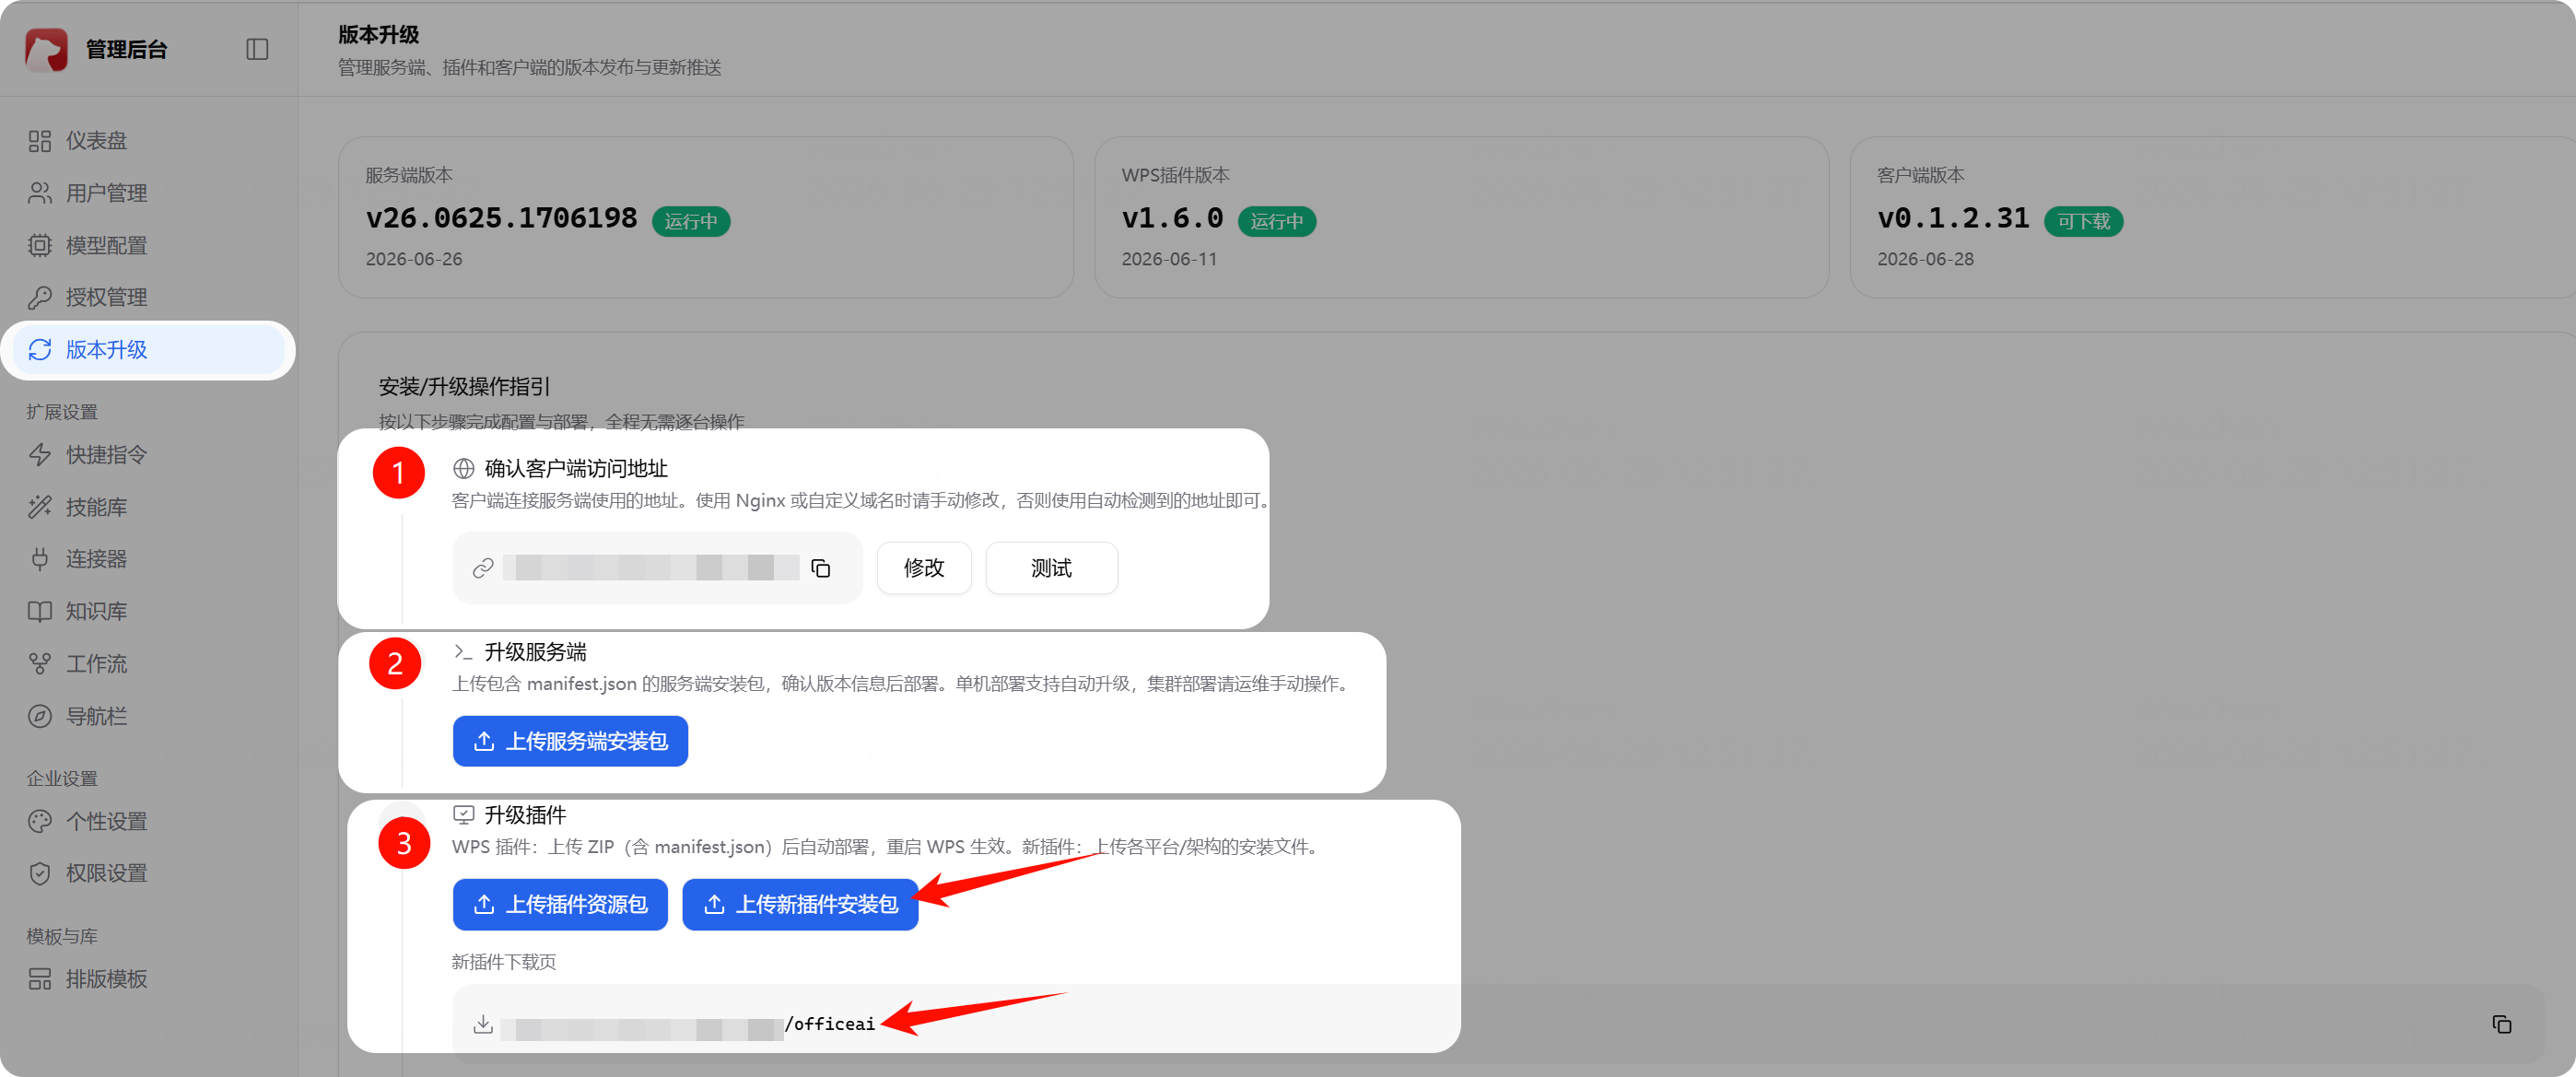Click the 快捷指令 lightning icon
The width and height of the screenshot is (2576, 1077).
(40, 455)
